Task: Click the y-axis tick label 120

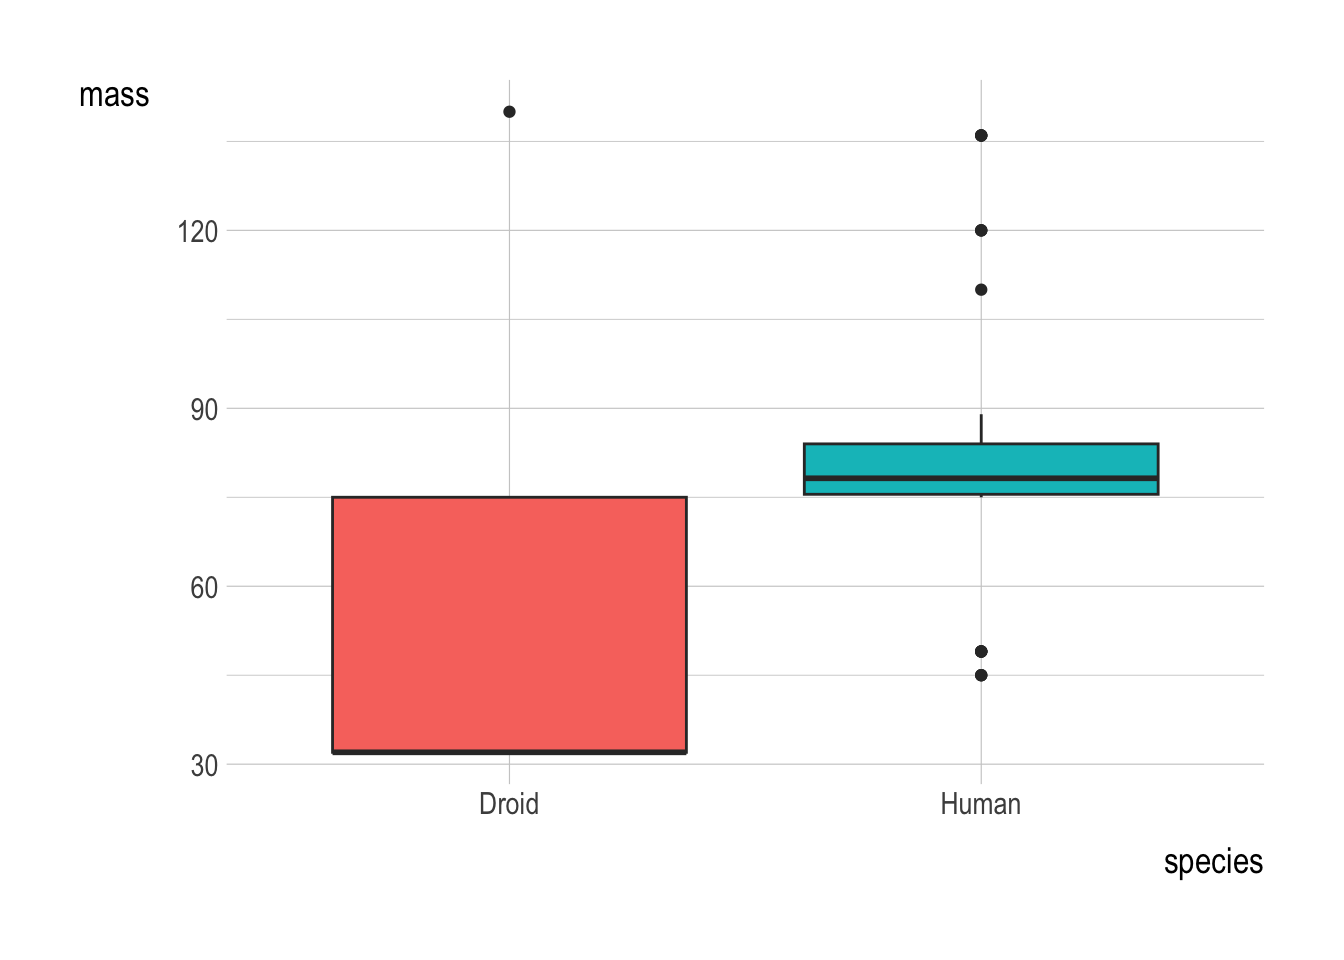Action: [x=198, y=232]
